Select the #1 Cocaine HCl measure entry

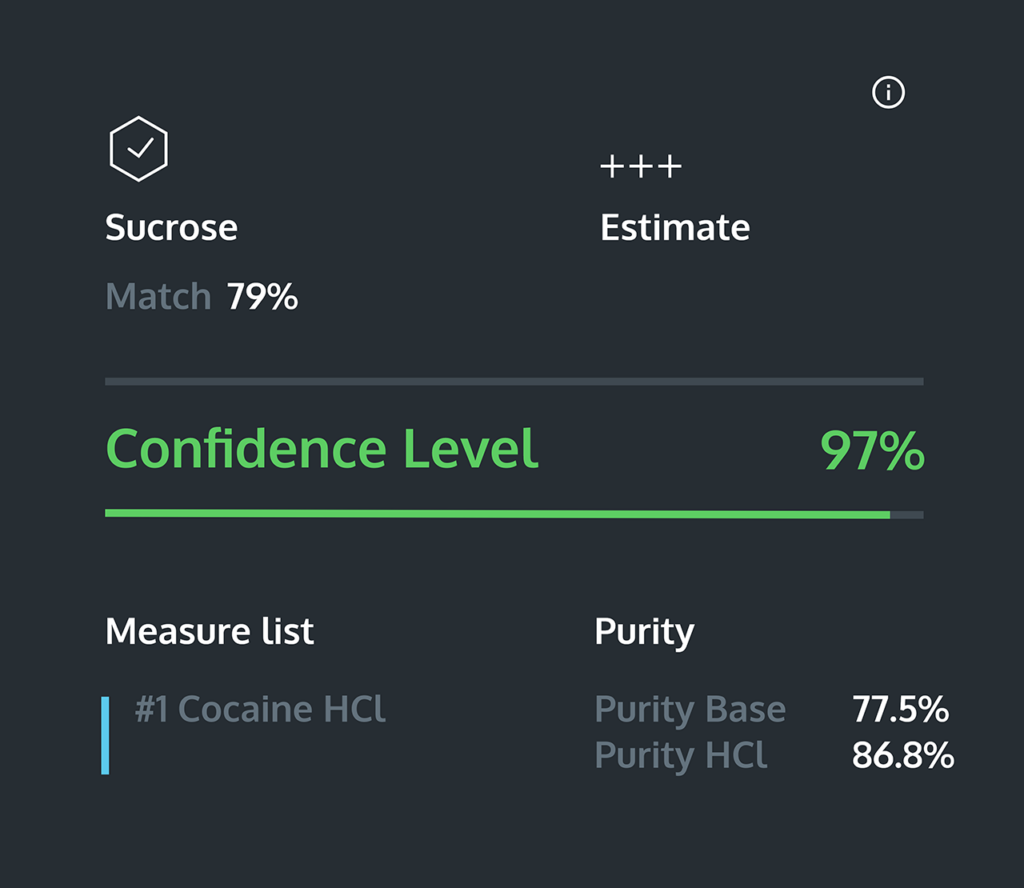[260, 709]
